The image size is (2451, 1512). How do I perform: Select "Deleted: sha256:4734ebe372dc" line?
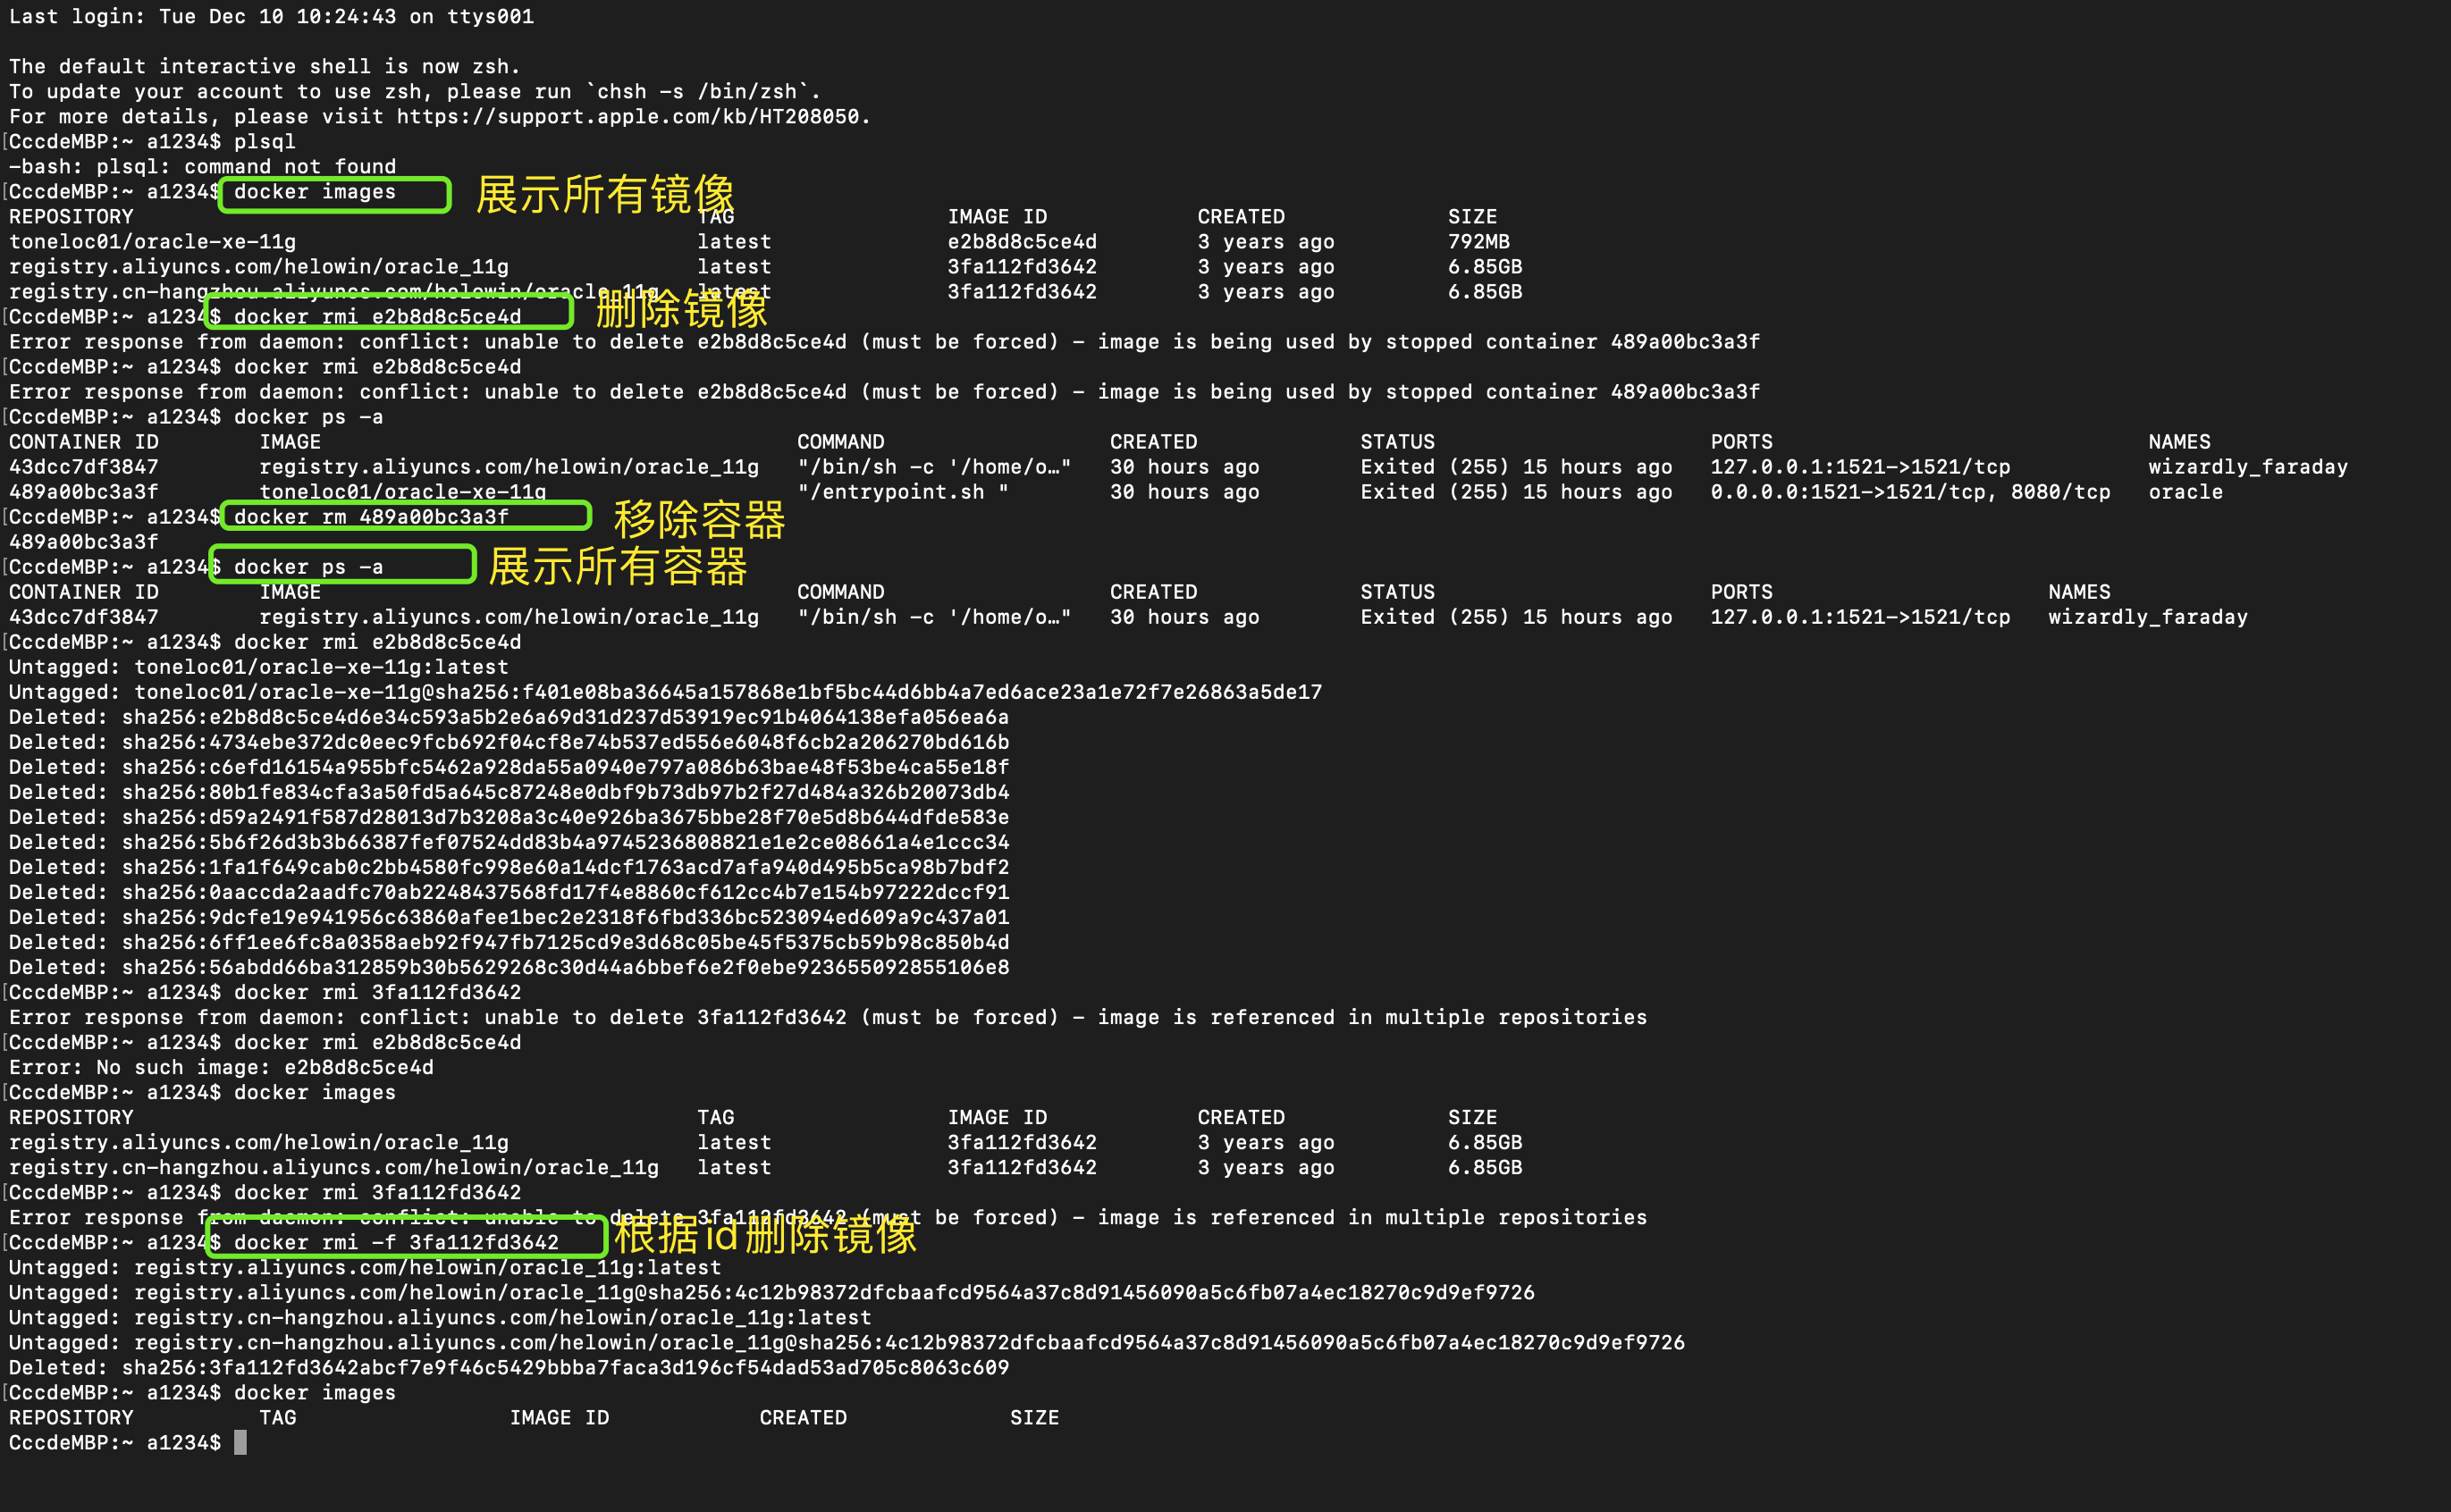(x=509, y=741)
